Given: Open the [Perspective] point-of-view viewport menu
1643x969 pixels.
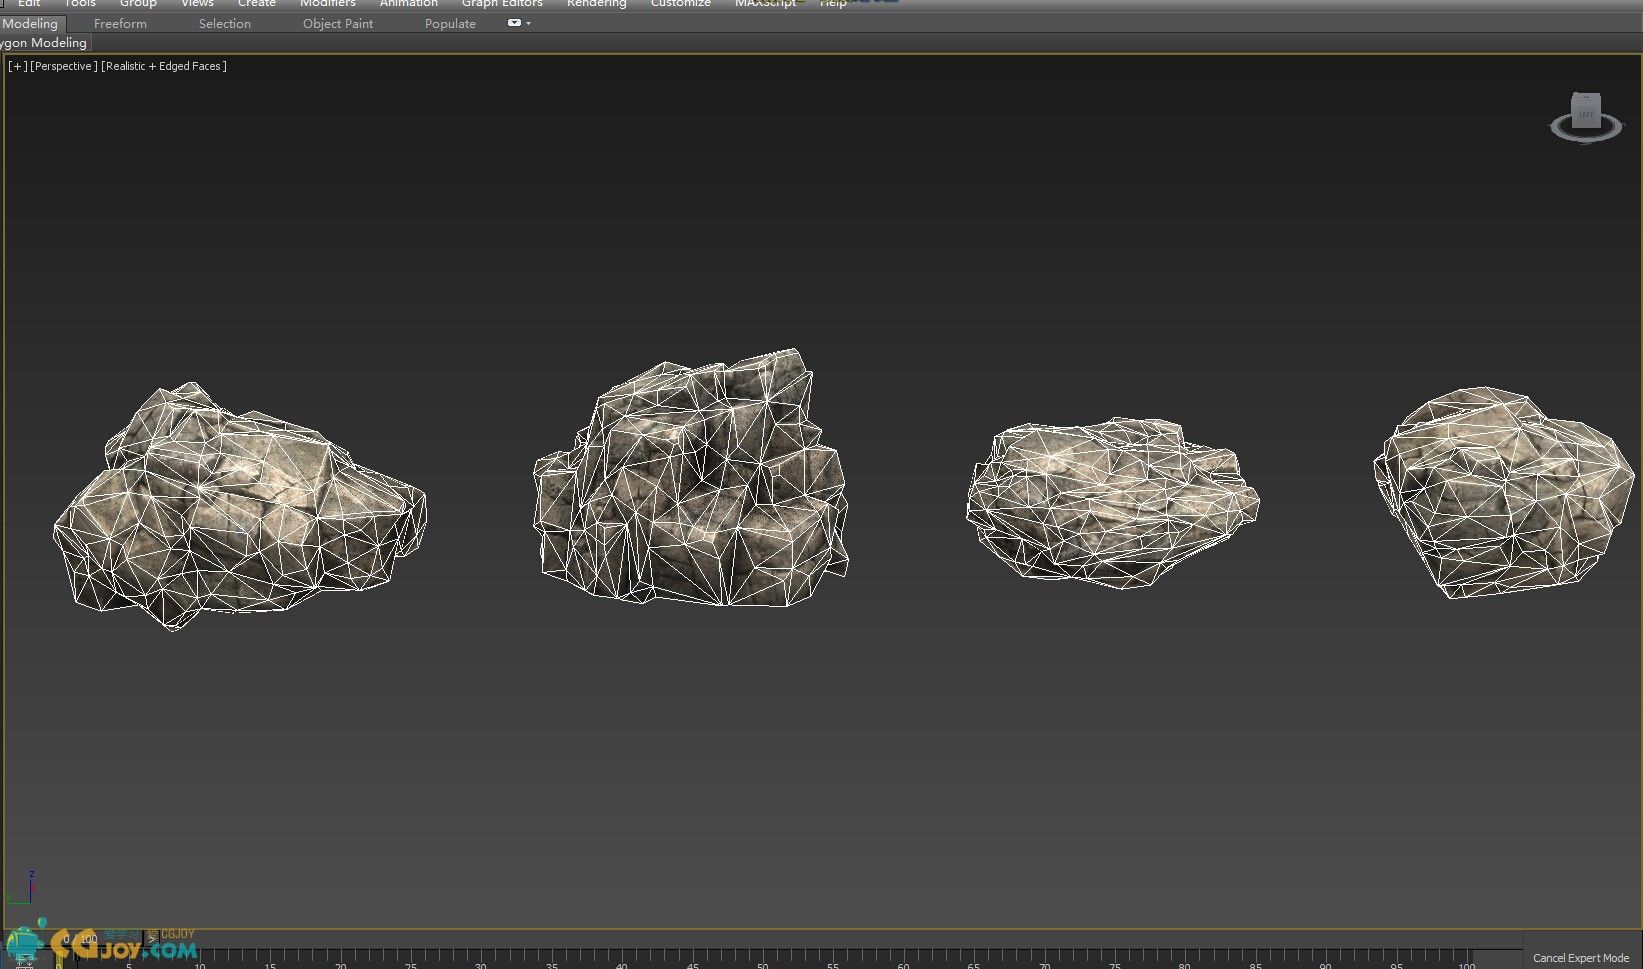Looking at the screenshot, I should pos(64,66).
